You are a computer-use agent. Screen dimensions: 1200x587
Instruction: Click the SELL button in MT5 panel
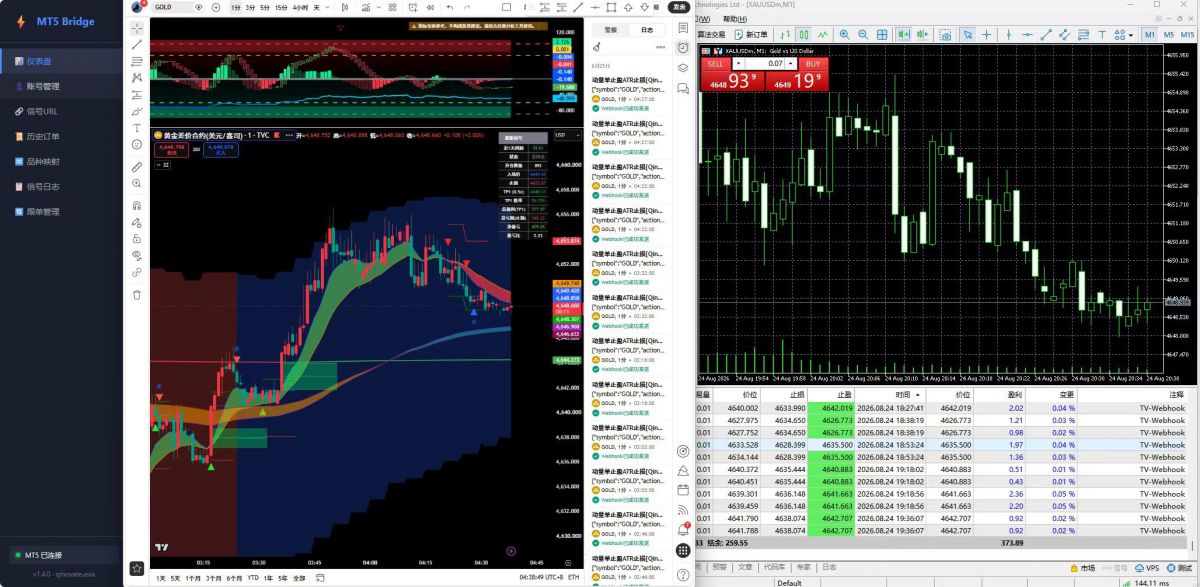tap(715, 64)
